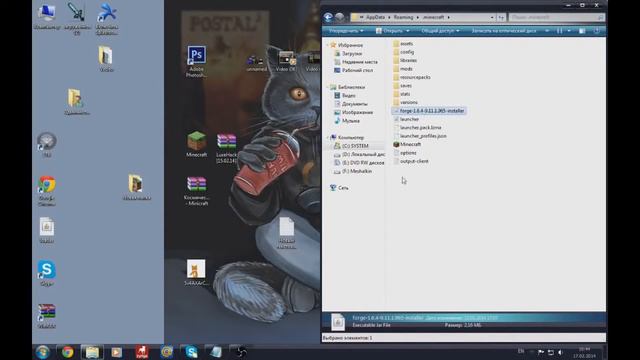The image size is (640, 360).
Task: Open Windows Explorer from the taskbar
Action: (92, 352)
